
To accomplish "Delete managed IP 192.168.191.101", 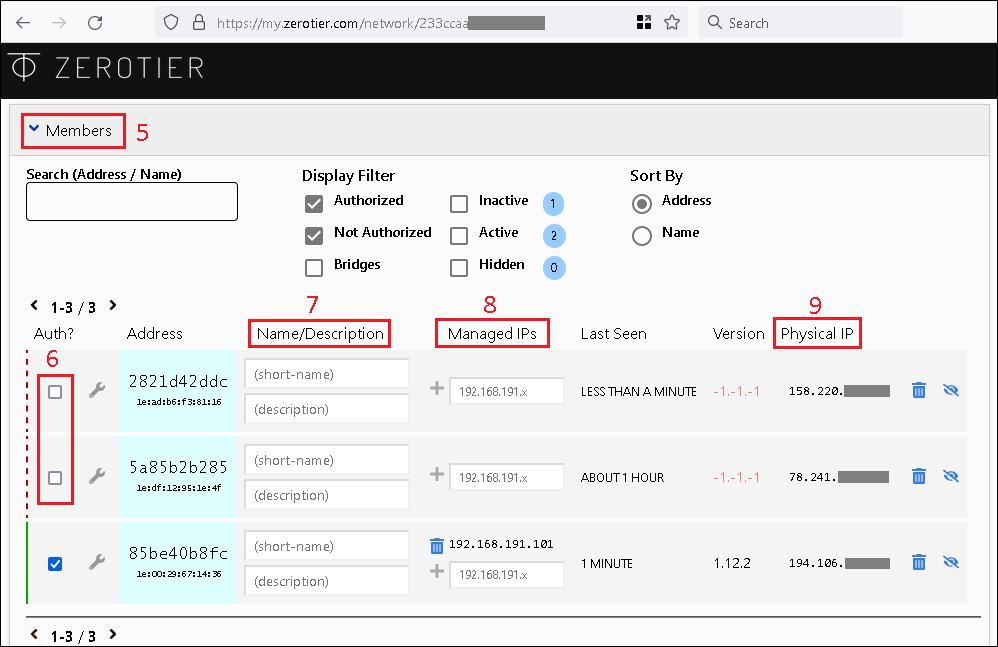I will [436, 545].
